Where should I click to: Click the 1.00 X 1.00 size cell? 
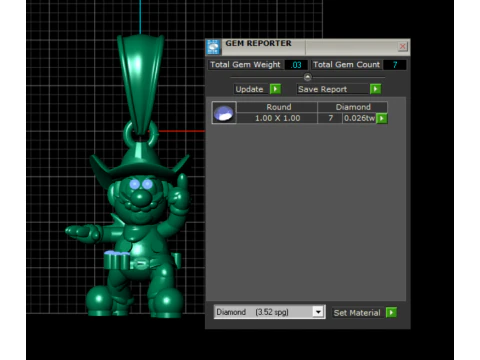[x=277, y=118]
